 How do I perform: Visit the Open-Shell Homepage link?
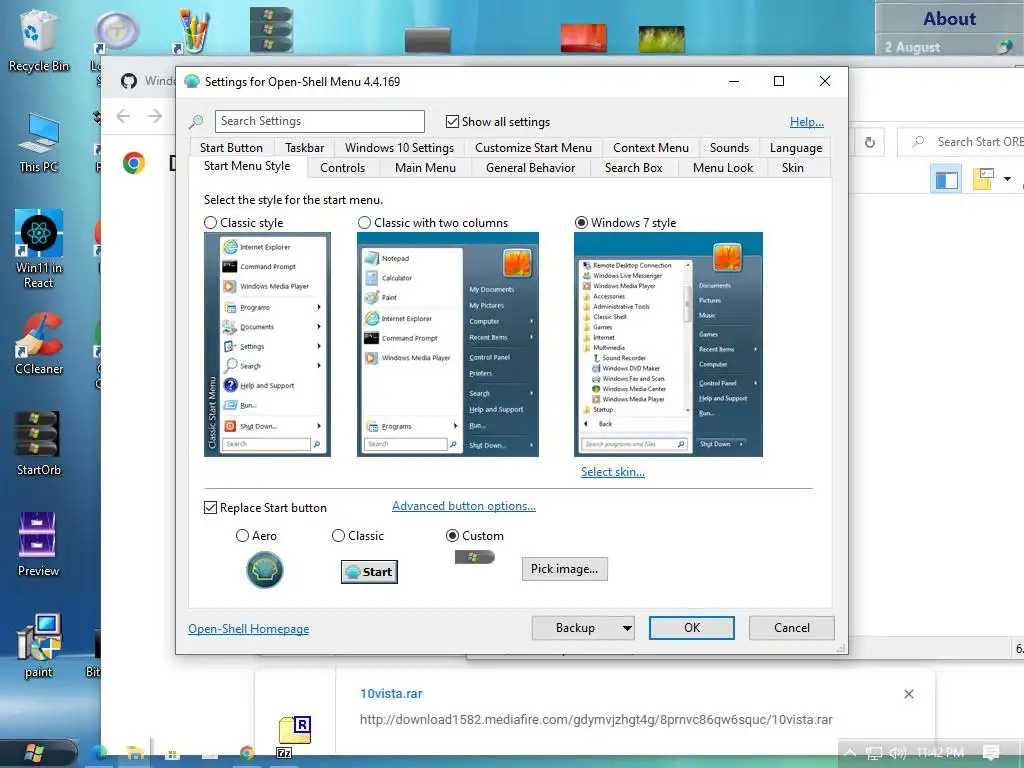249,628
